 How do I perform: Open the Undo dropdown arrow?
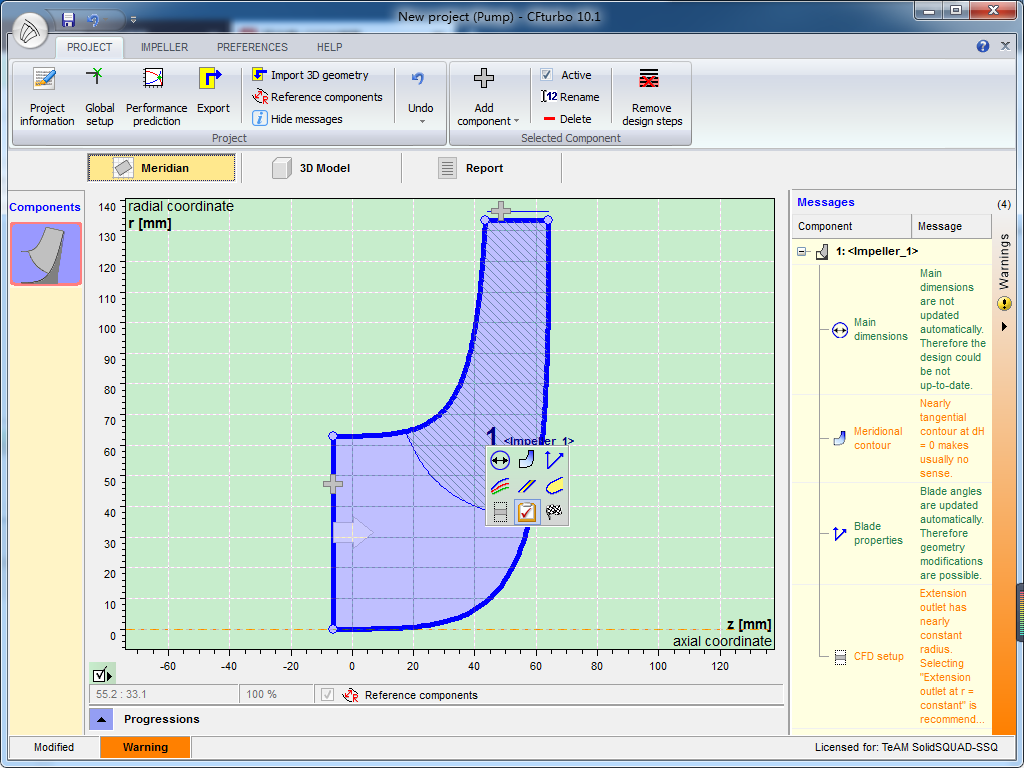(x=421, y=121)
